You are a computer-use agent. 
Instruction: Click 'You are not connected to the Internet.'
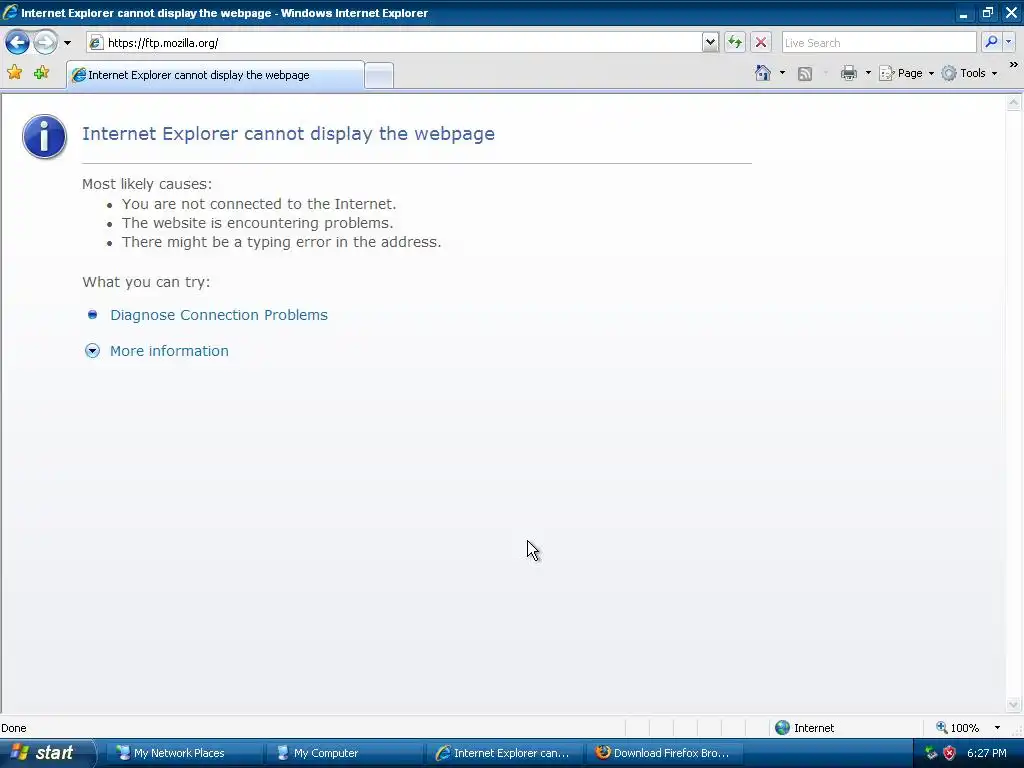[259, 204]
